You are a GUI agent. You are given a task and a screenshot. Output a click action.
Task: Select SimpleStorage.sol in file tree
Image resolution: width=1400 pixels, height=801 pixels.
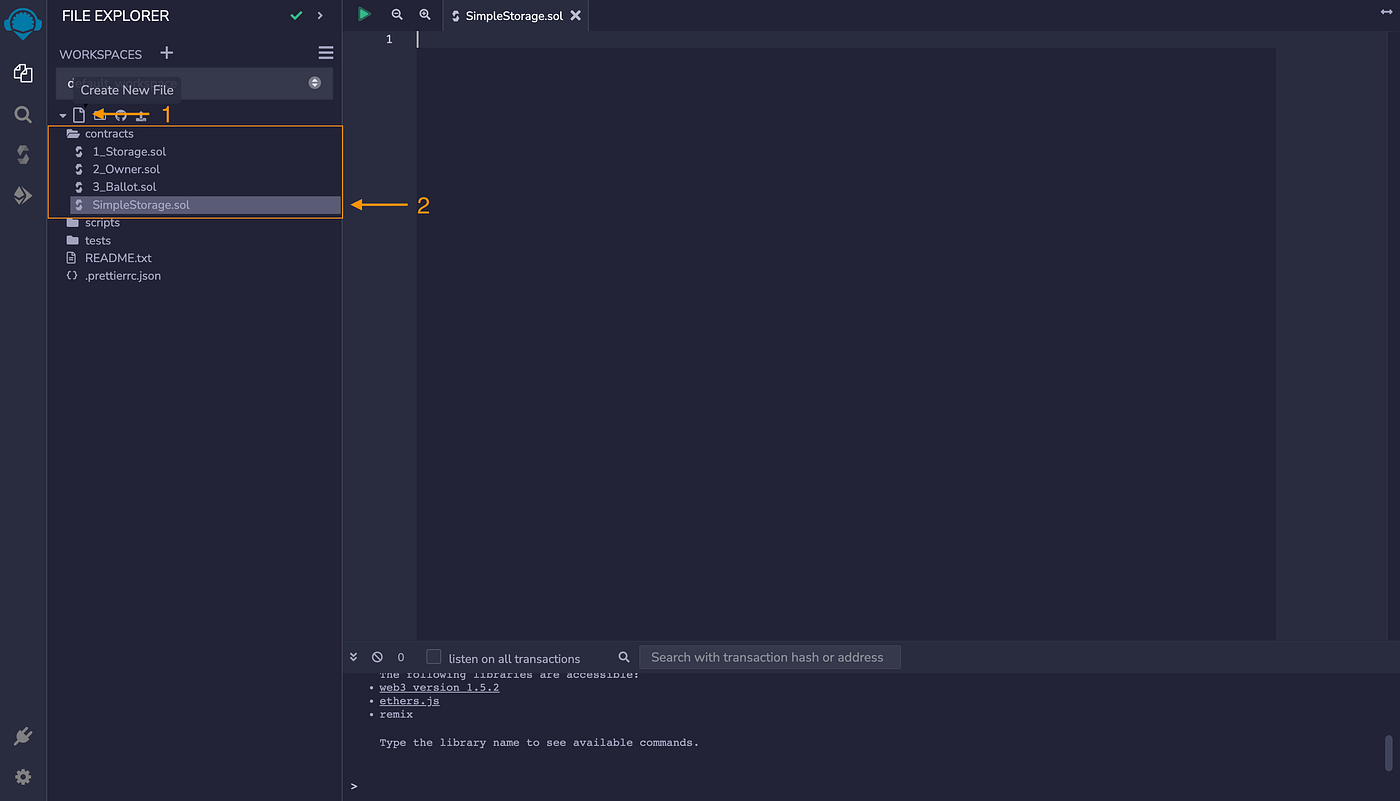click(205, 205)
